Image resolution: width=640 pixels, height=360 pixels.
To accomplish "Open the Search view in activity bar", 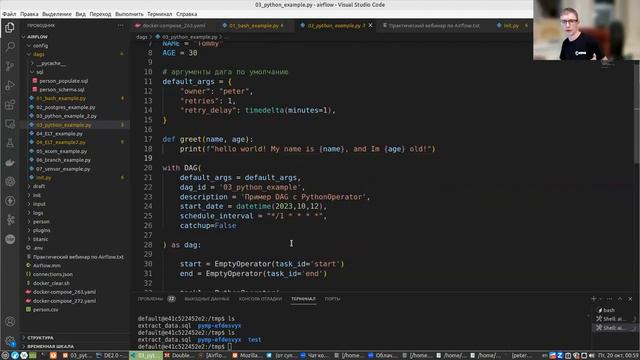I will 10,47.
